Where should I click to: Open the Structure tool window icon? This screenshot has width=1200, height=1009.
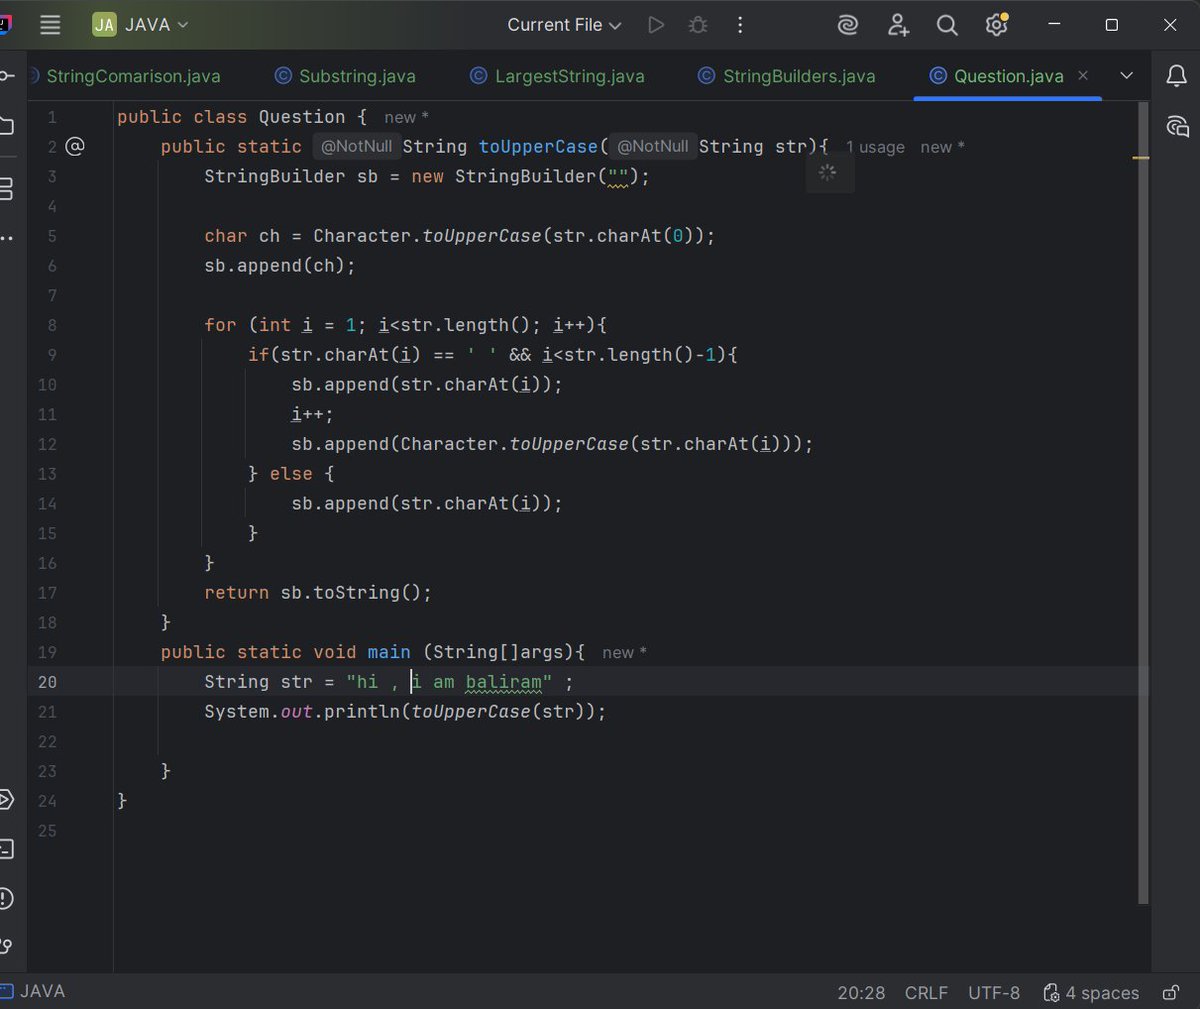click(6, 188)
